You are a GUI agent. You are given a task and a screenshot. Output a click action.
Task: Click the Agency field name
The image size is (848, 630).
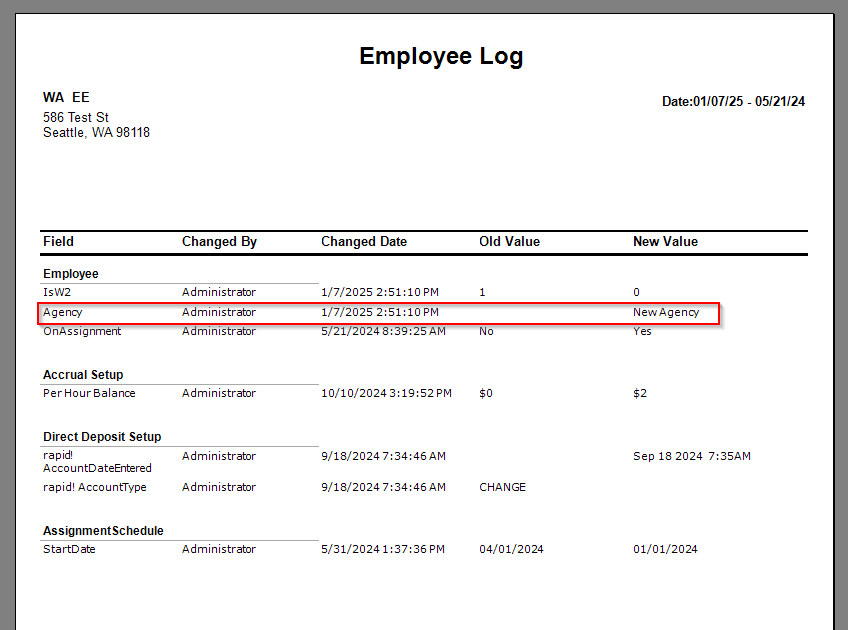click(x=62, y=313)
